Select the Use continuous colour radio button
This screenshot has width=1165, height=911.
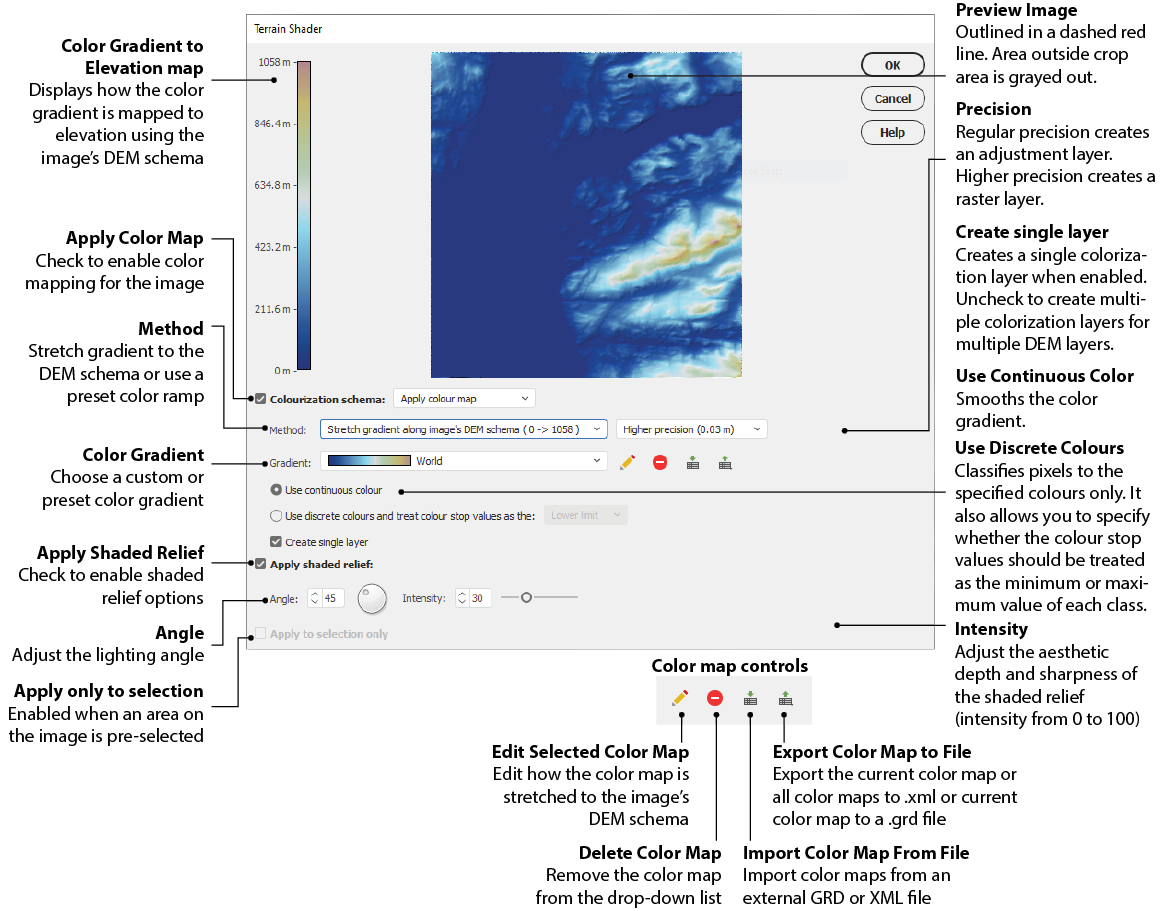click(277, 491)
